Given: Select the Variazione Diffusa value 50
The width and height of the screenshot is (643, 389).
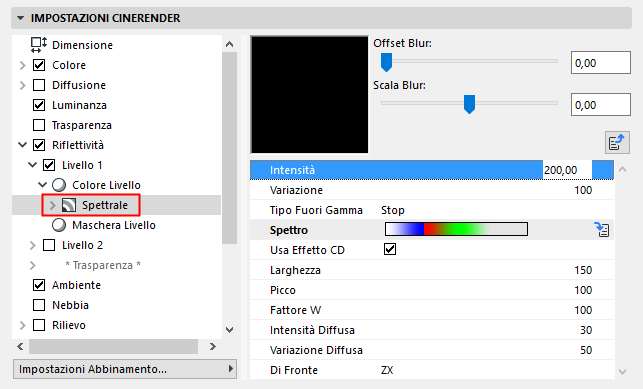Looking at the screenshot, I should point(586,350).
